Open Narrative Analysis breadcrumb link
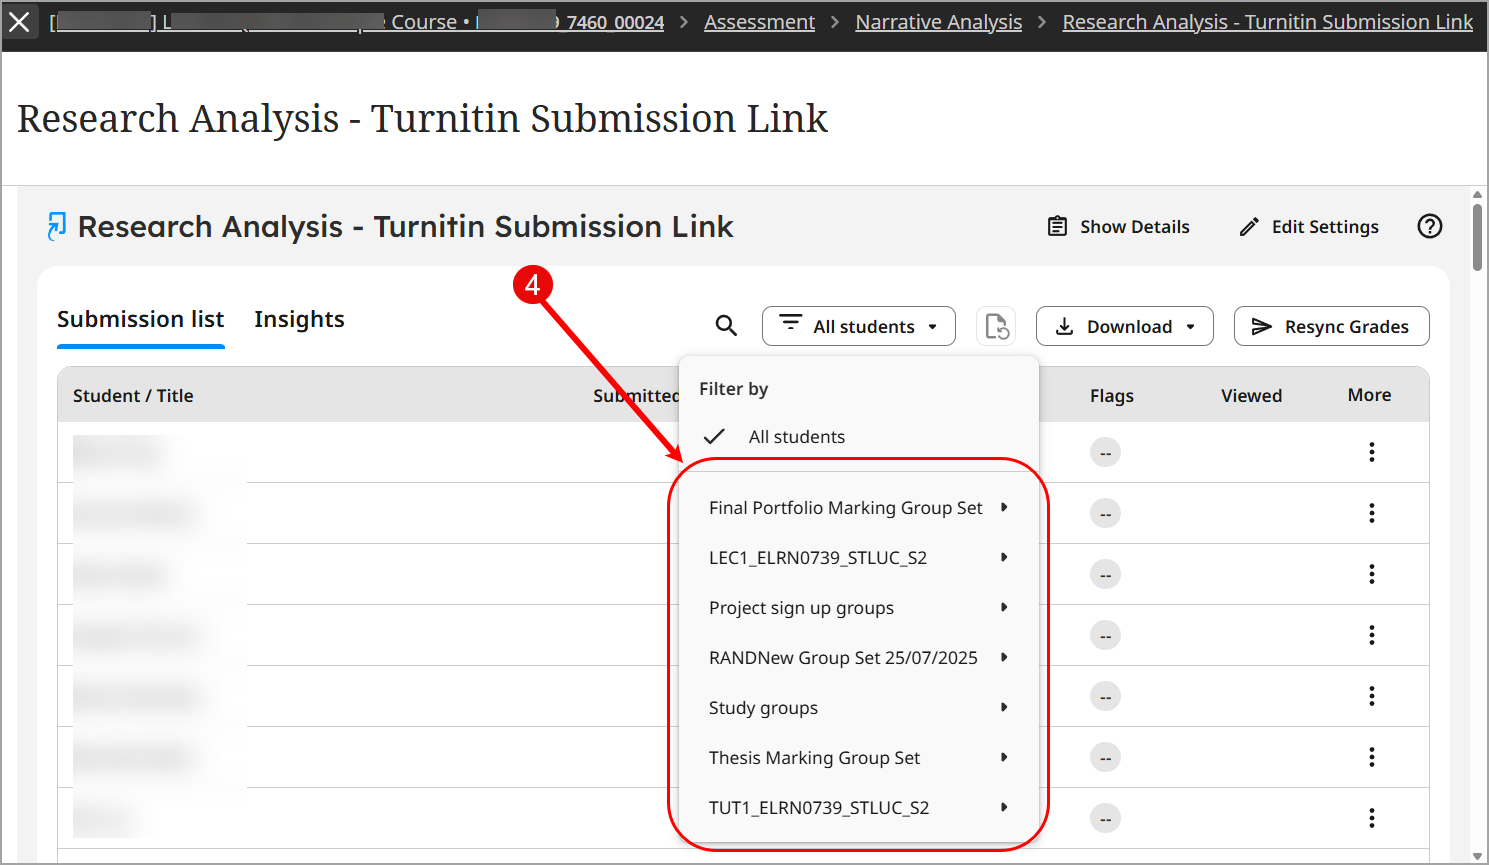Viewport: 1489px width, 865px height. tap(938, 22)
